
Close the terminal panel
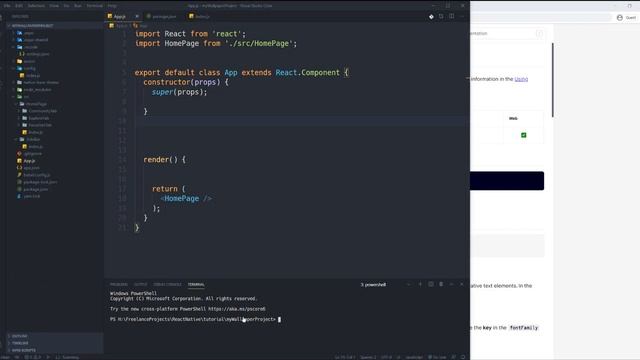click(x=462, y=284)
